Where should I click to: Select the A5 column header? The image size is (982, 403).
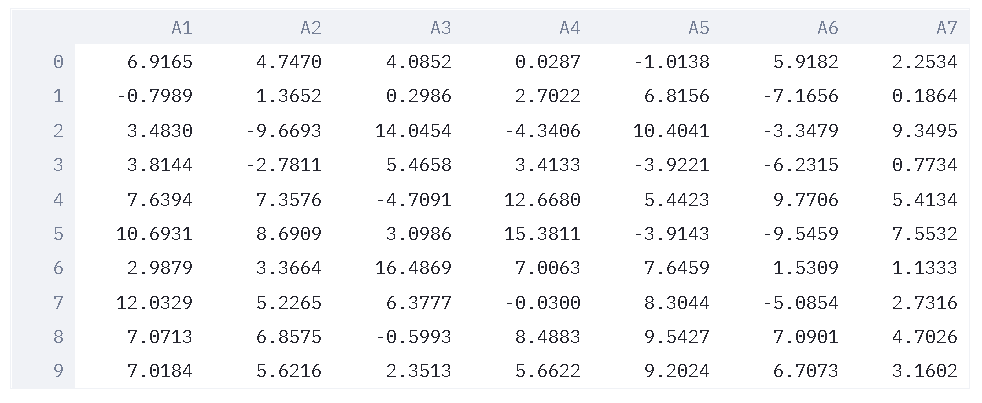pyautogui.click(x=698, y=29)
